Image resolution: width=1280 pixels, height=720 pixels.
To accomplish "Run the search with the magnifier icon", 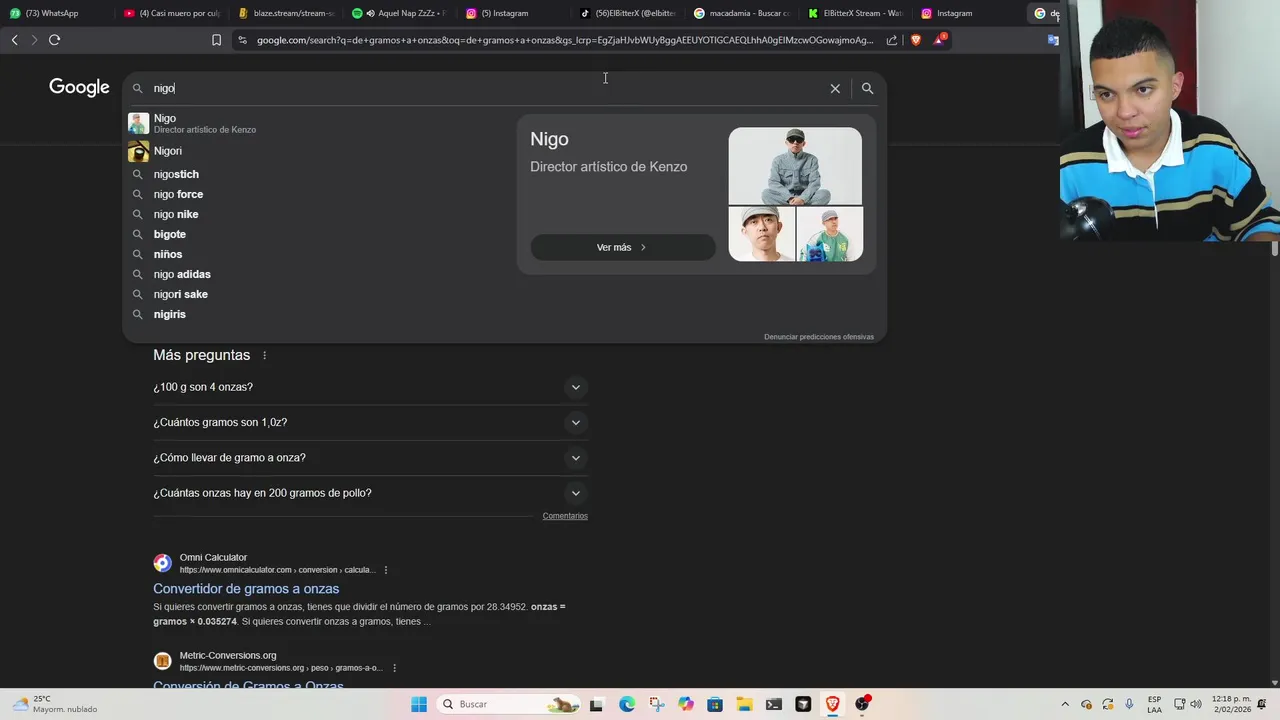I will (x=867, y=88).
